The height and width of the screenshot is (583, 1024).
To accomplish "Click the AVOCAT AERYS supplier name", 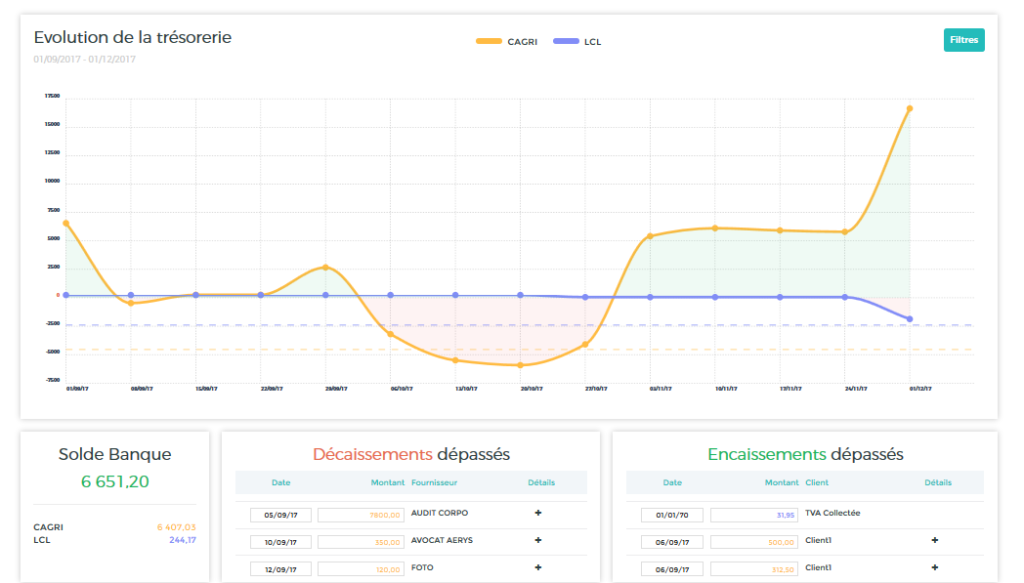I will (442, 541).
